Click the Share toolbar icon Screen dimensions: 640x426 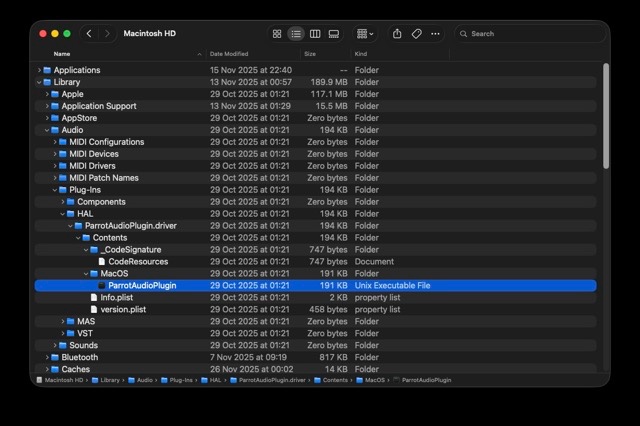click(x=397, y=34)
